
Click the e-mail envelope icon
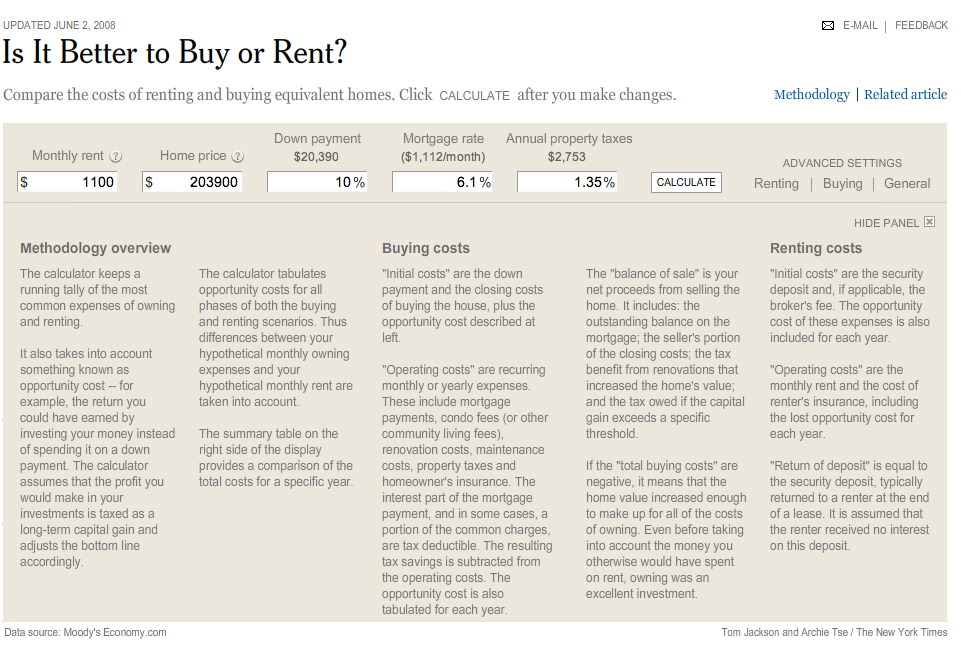click(827, 26)
